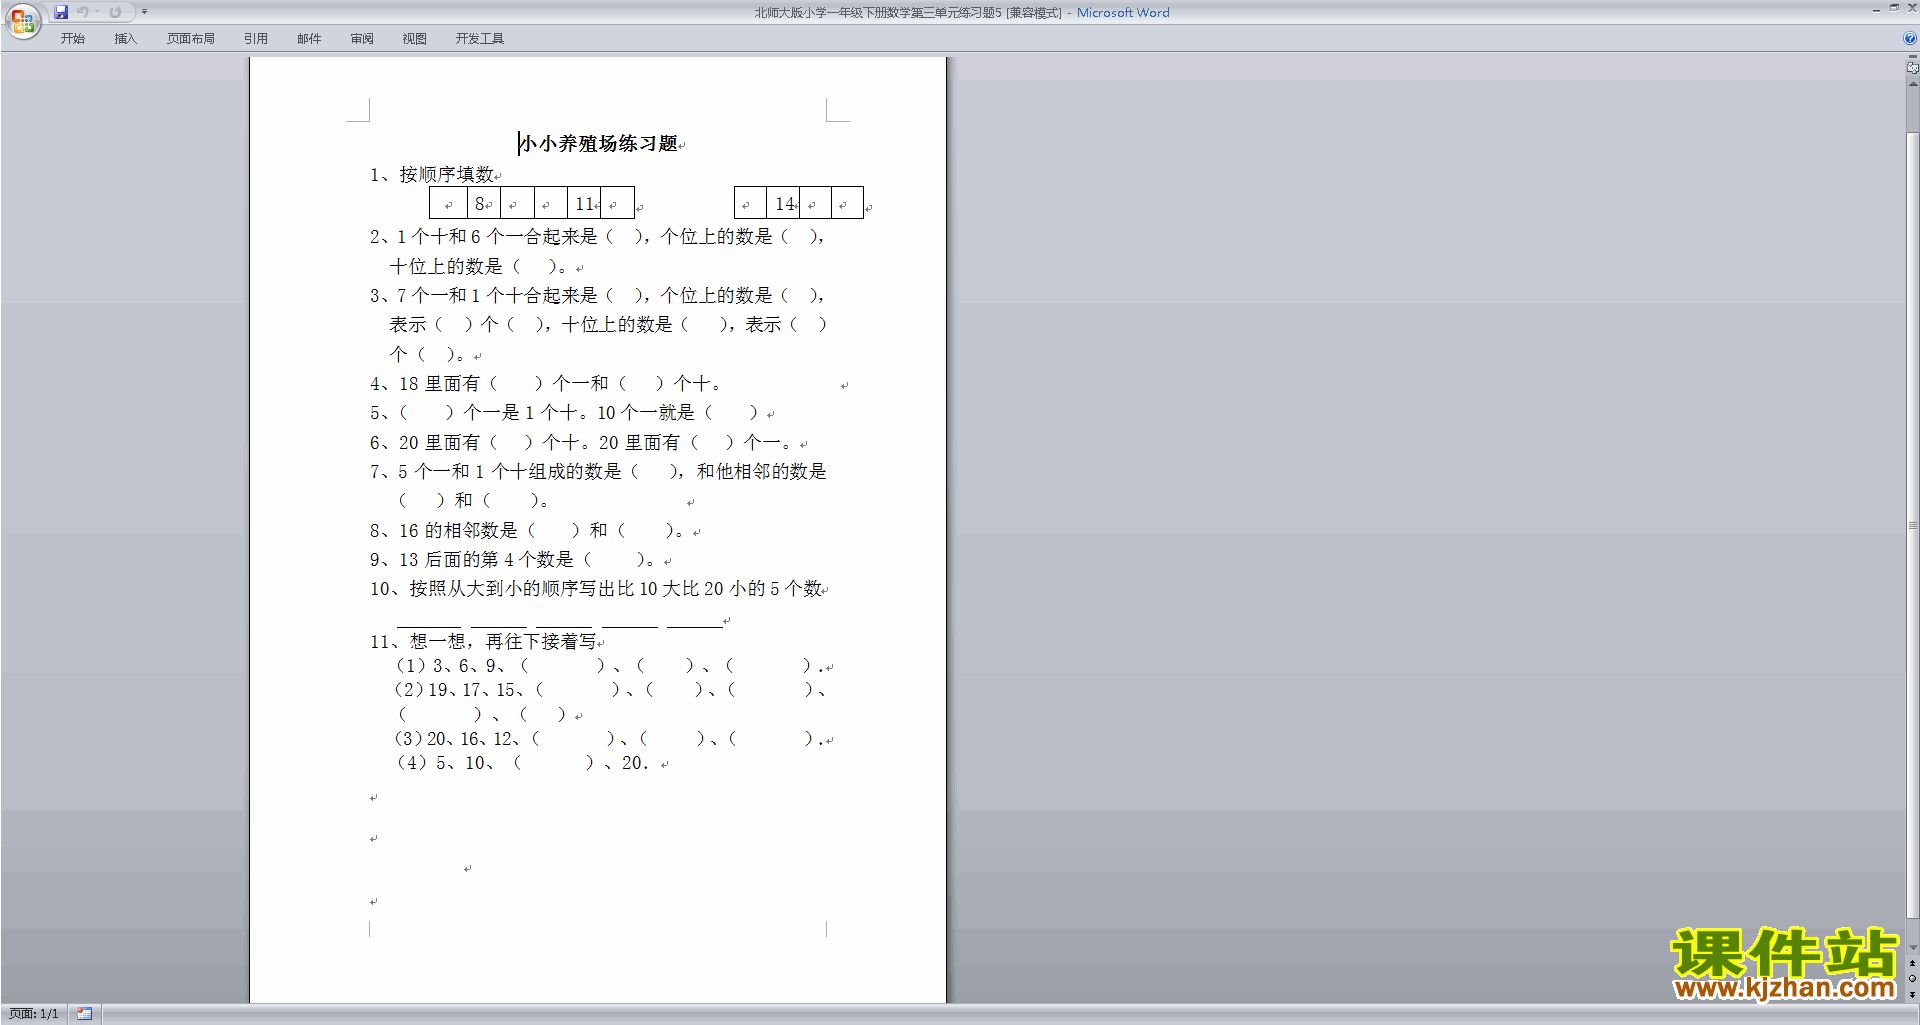Switch to the 视图 tab

tap(415, 39)
